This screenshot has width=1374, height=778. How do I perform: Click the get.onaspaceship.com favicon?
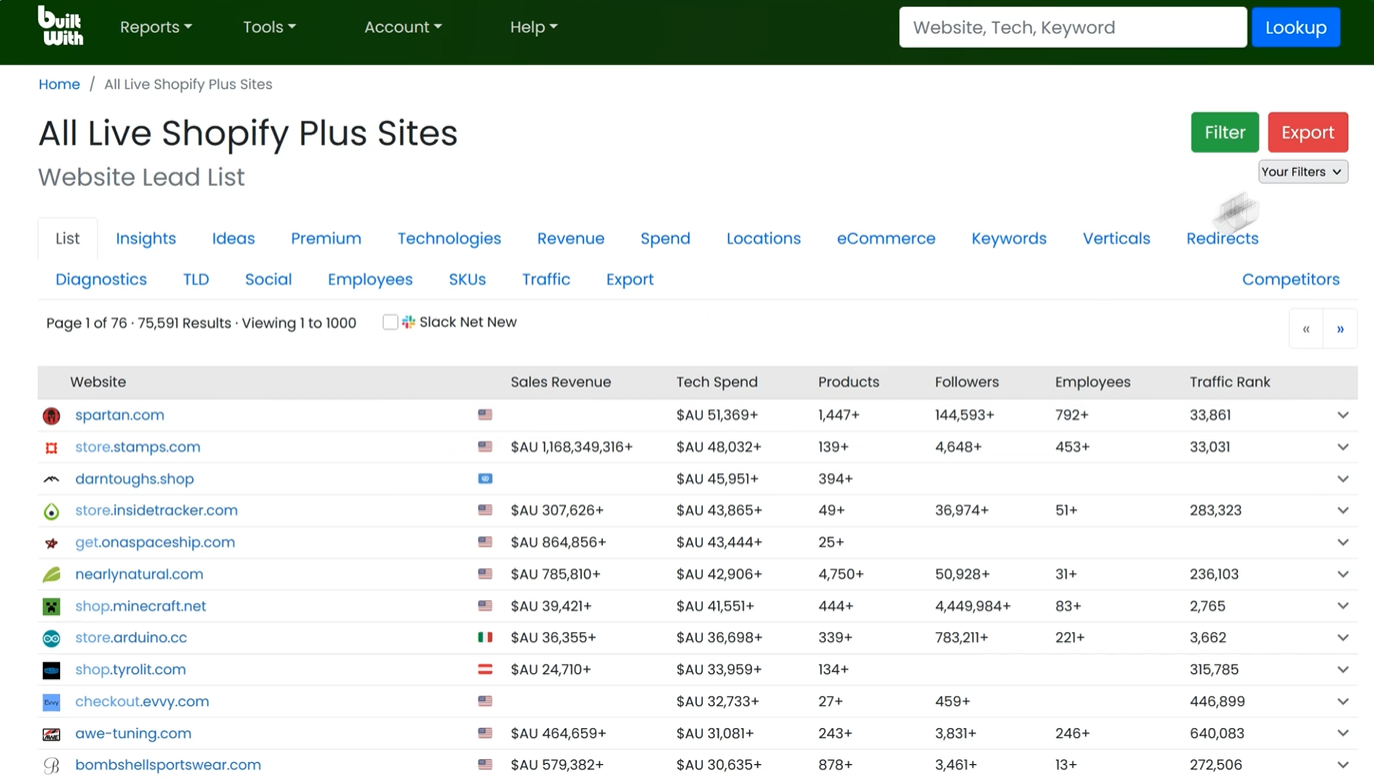pos(51,543)
